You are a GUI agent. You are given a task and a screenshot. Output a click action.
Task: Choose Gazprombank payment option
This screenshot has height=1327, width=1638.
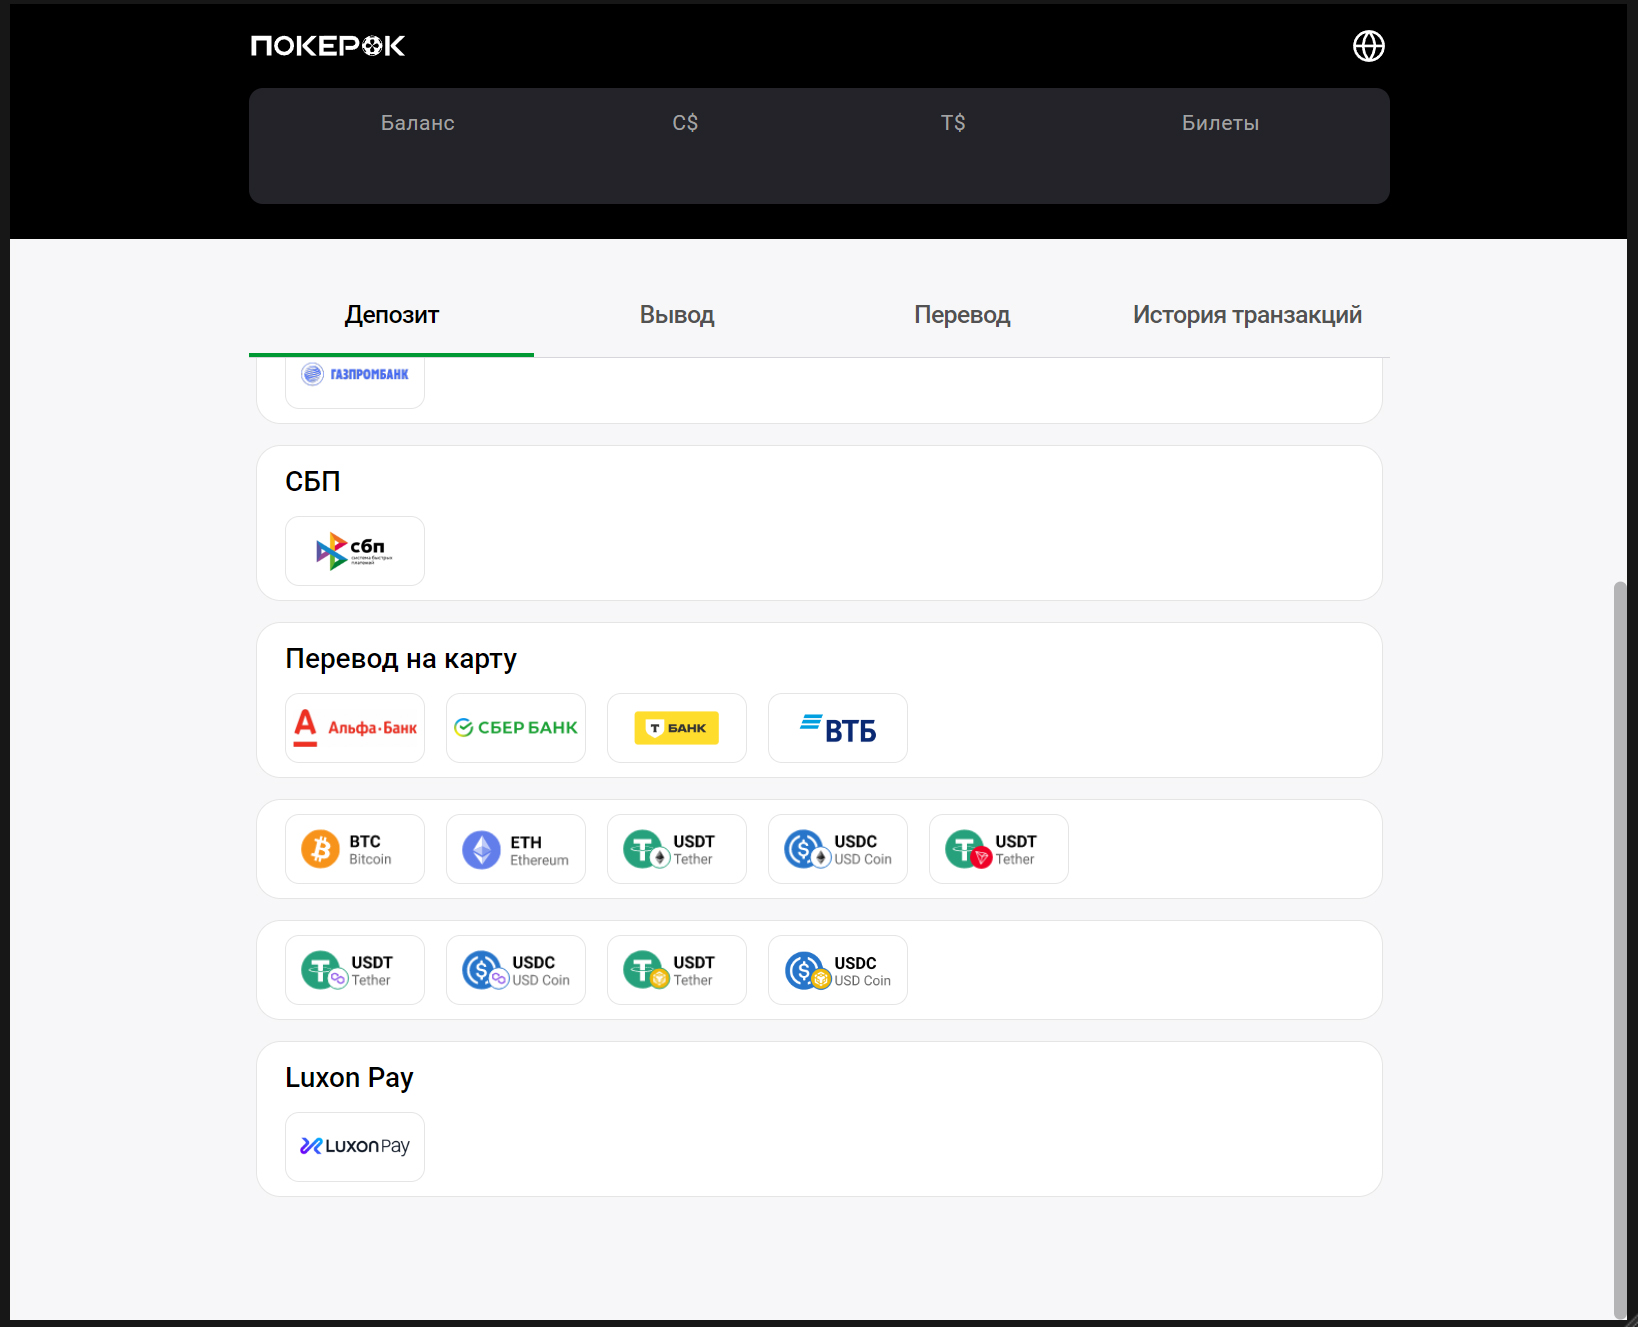[355, 377]
